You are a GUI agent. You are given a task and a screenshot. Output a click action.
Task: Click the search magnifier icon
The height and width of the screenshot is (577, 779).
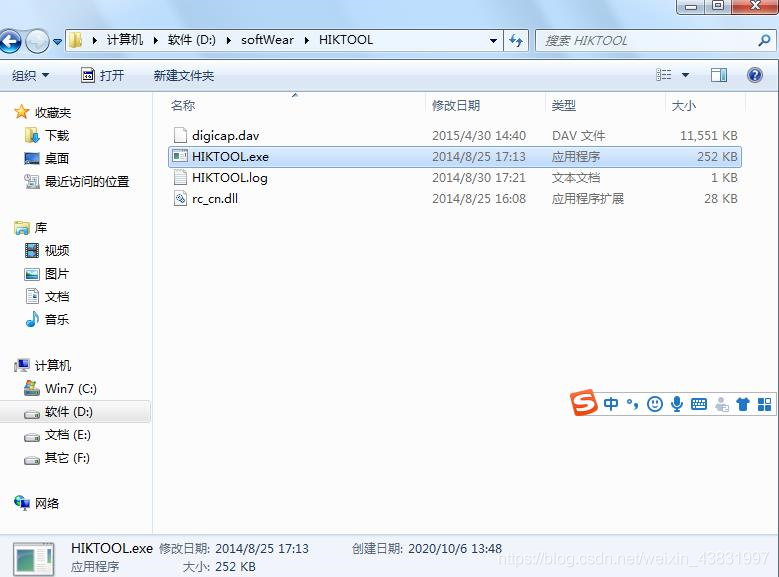[764, 40]
